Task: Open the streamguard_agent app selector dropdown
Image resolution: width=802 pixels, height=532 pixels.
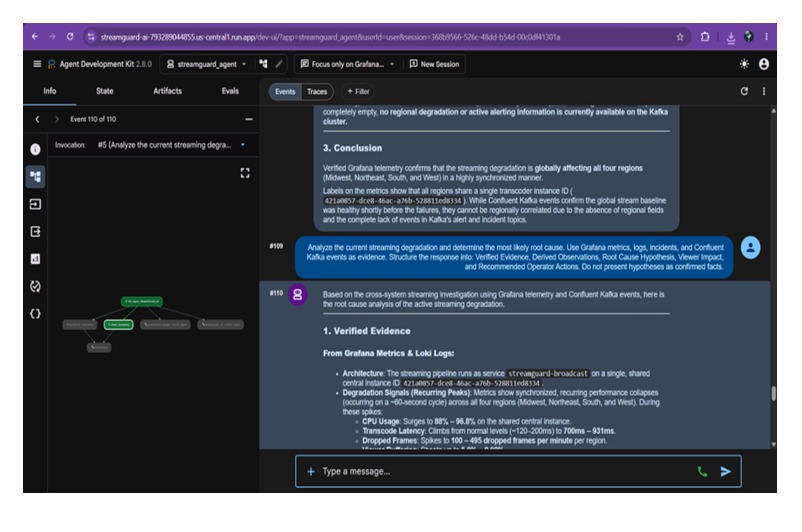Action: 207,64
